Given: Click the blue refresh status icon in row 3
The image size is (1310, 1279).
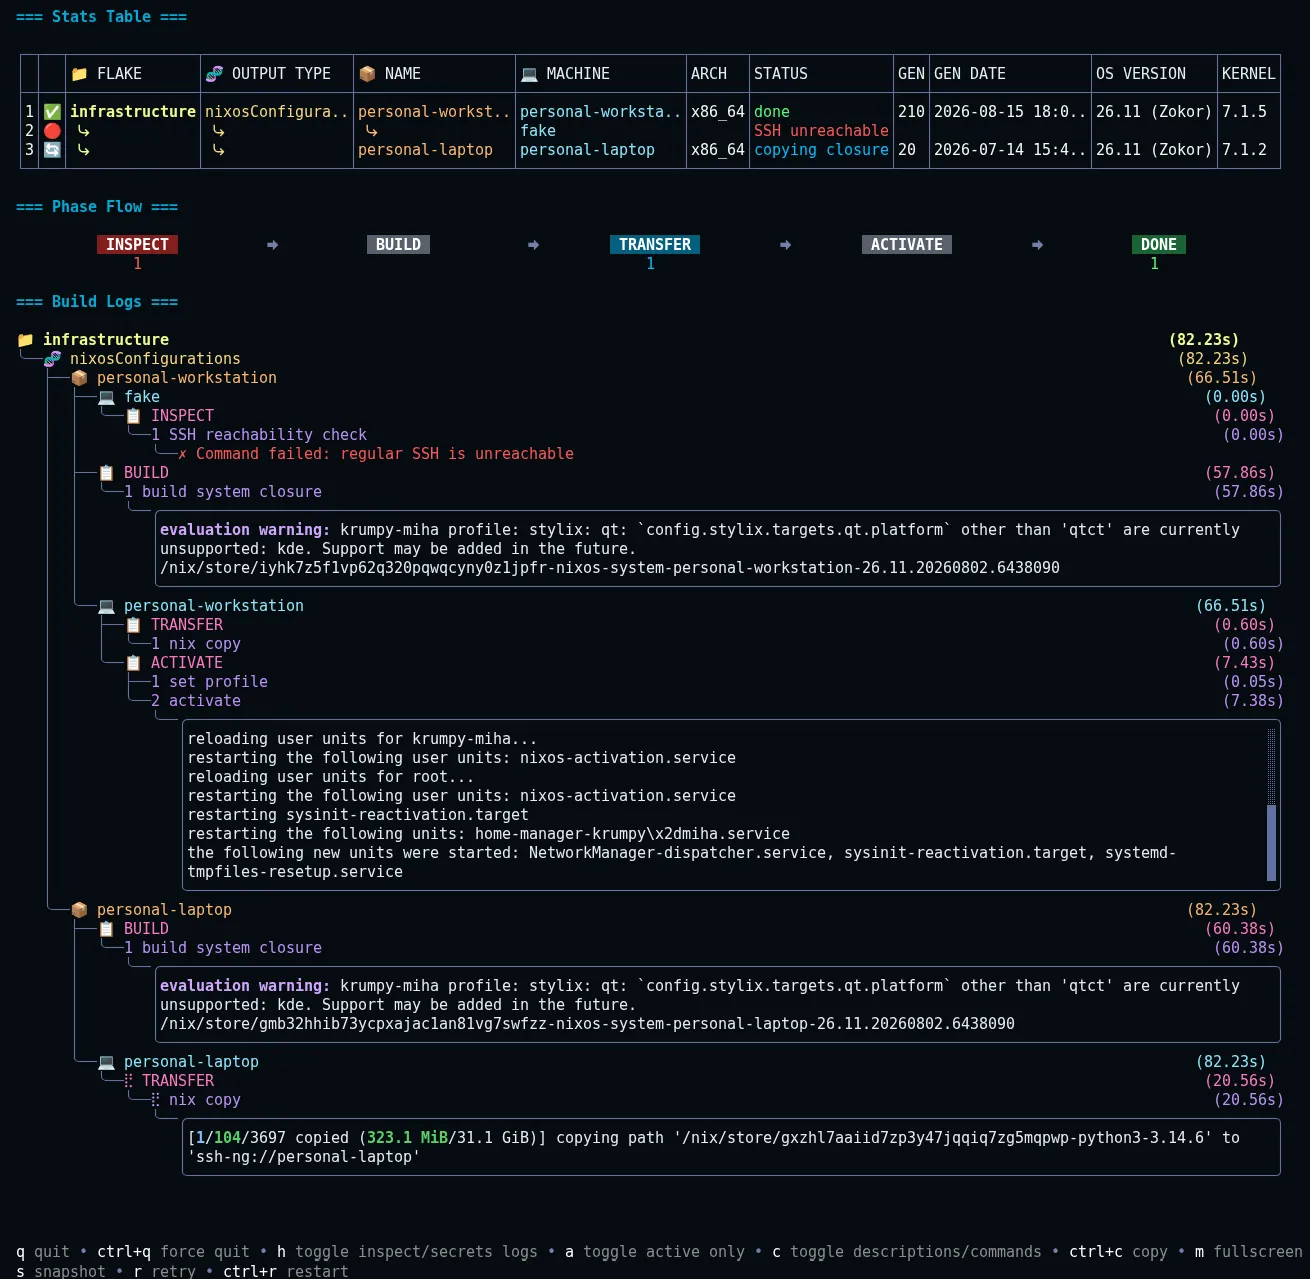Looking at the screenshot, I should (52, 150).
